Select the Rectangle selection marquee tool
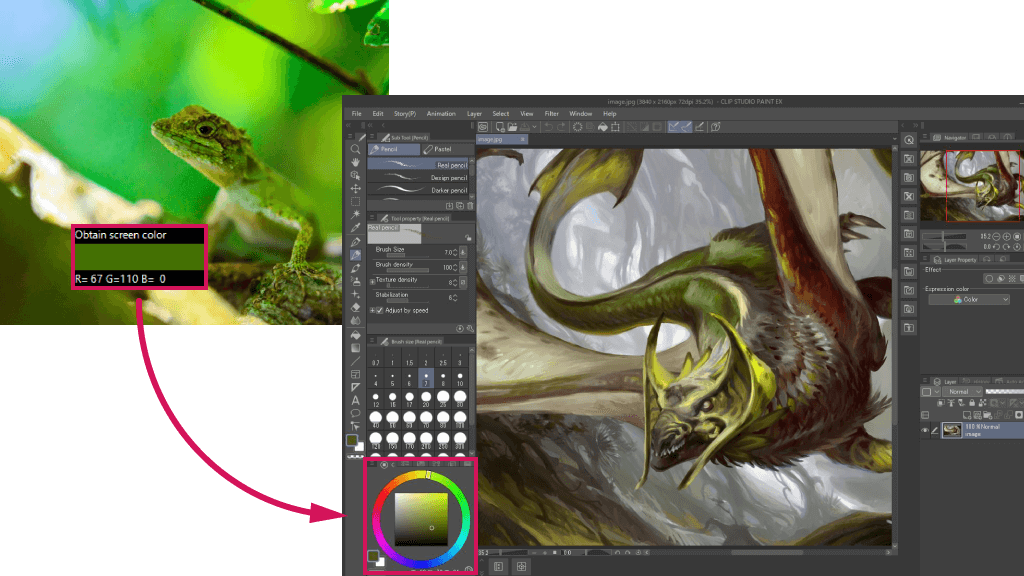Viewport: 1024px width, 576px height. (x=355, y=201)
